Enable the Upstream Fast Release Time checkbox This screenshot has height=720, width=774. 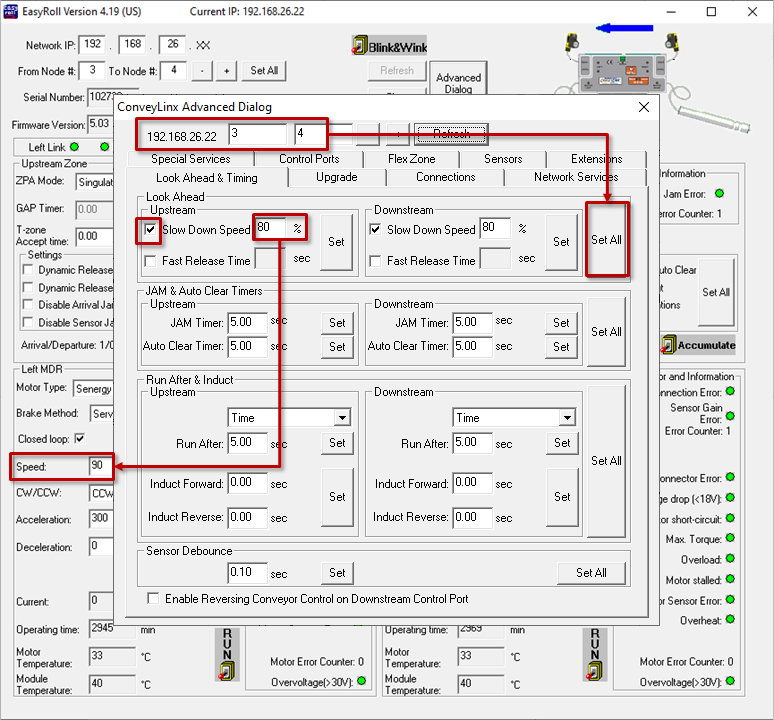(x=150, y=261)
